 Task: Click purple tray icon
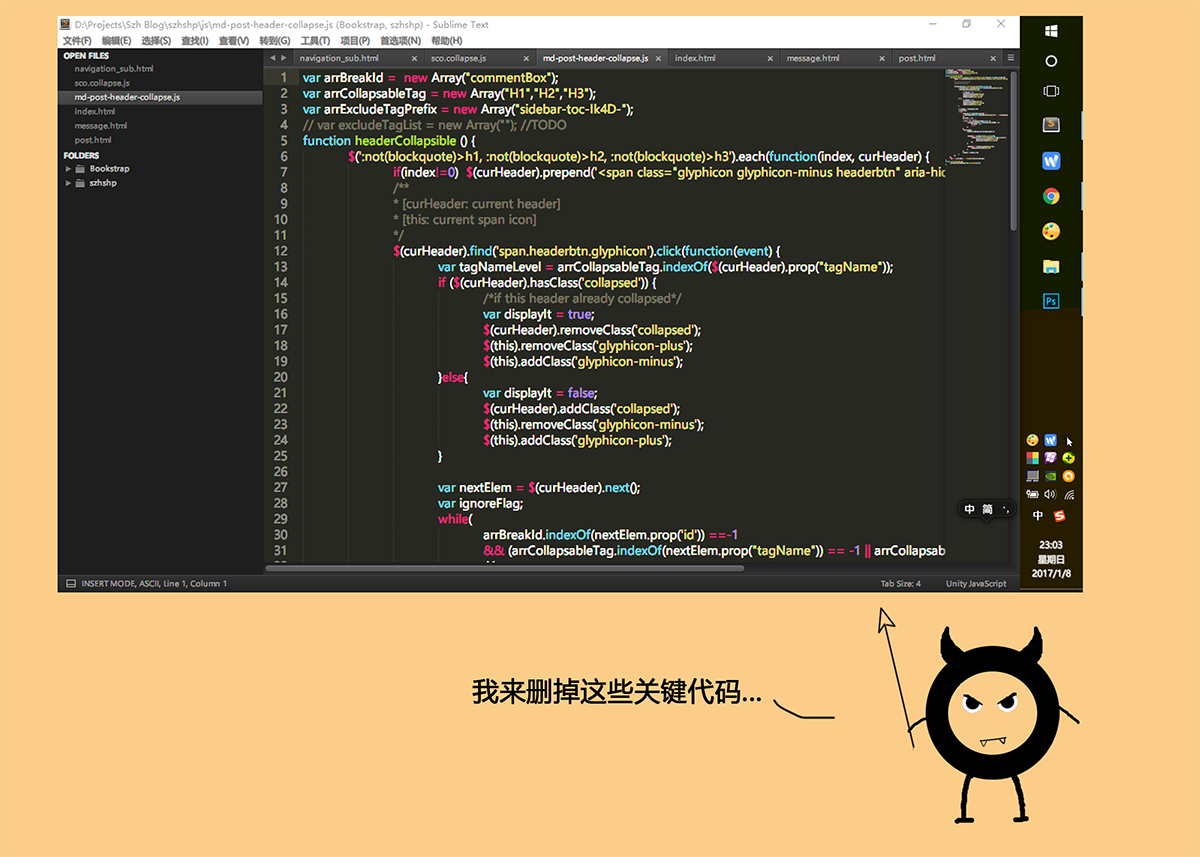[x=1051, y=458]
